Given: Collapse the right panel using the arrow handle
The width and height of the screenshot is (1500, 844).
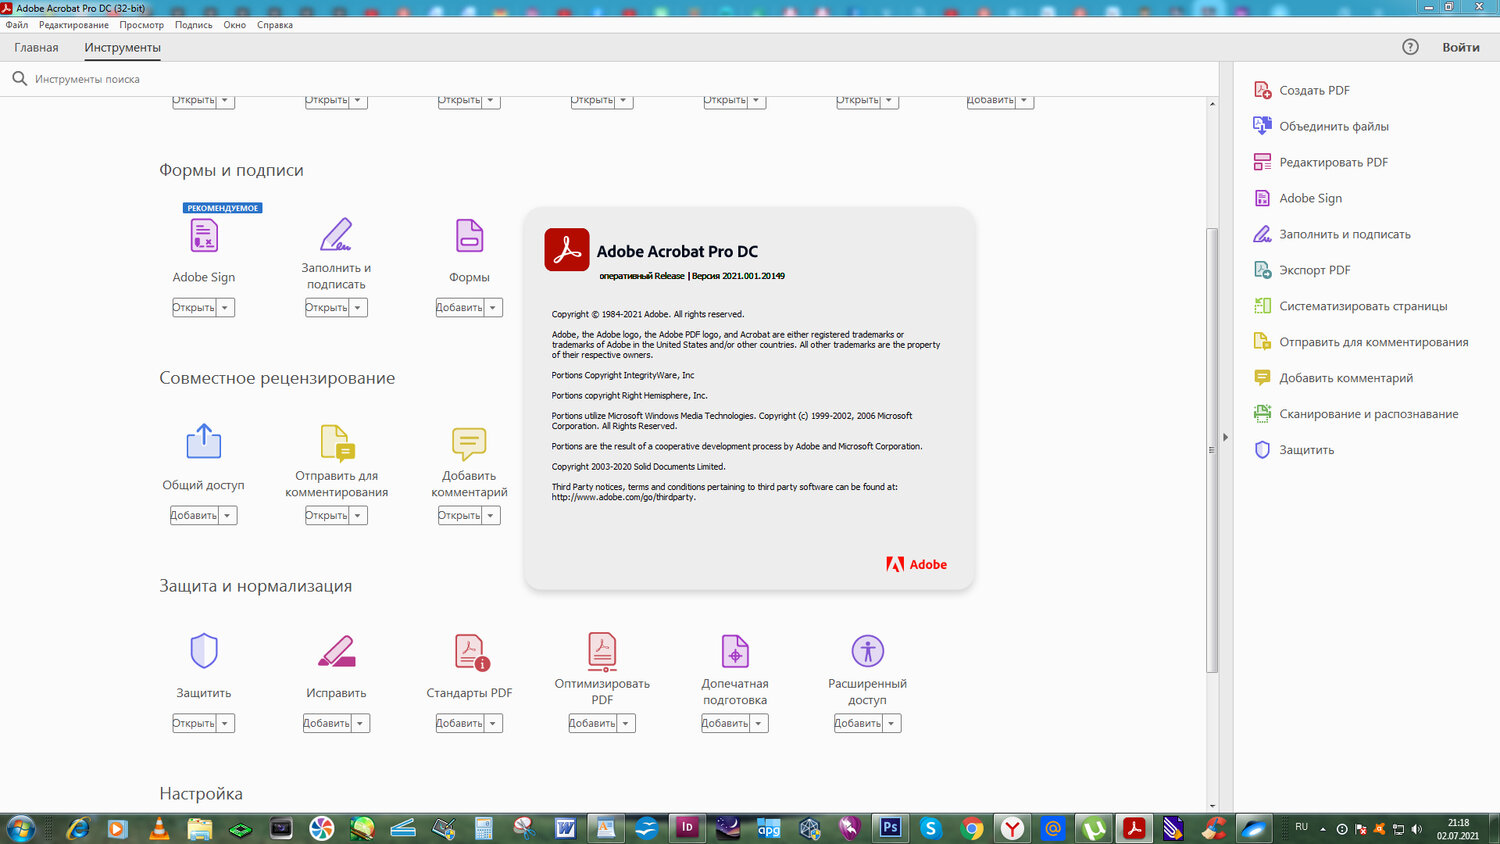Looking at the screenshot, I should pyautogui.click(x=1226, y=437).
